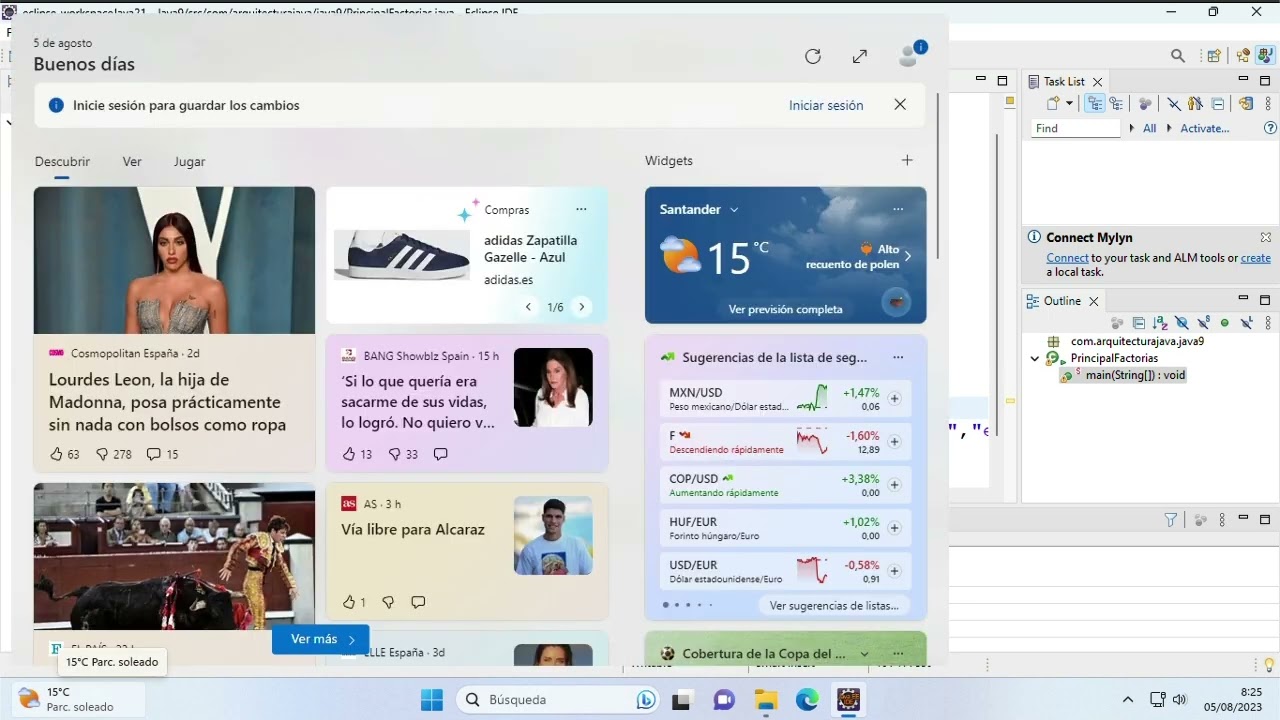Click Focus on Workweek icon in Task List

pos(1145,103)
